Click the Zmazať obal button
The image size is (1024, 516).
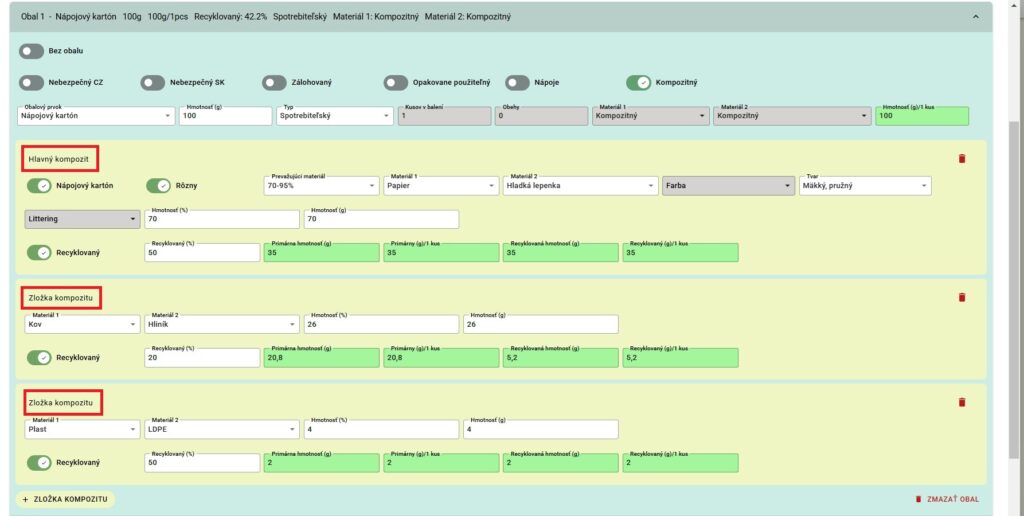pyautogui.click(x=946, y=499)
